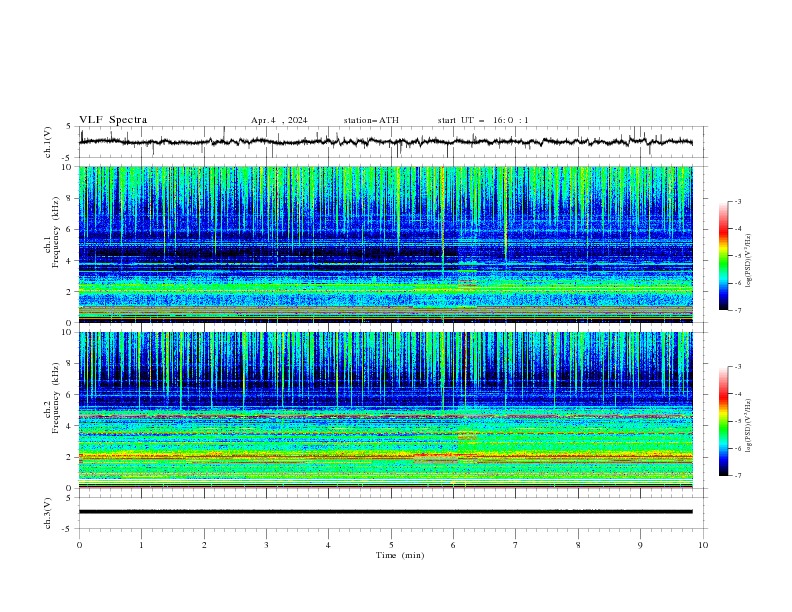Screen dimensions: 792x612
Task: Click the ch.1 spectrogram "2" kHz tick label
Action: (69, 292)
